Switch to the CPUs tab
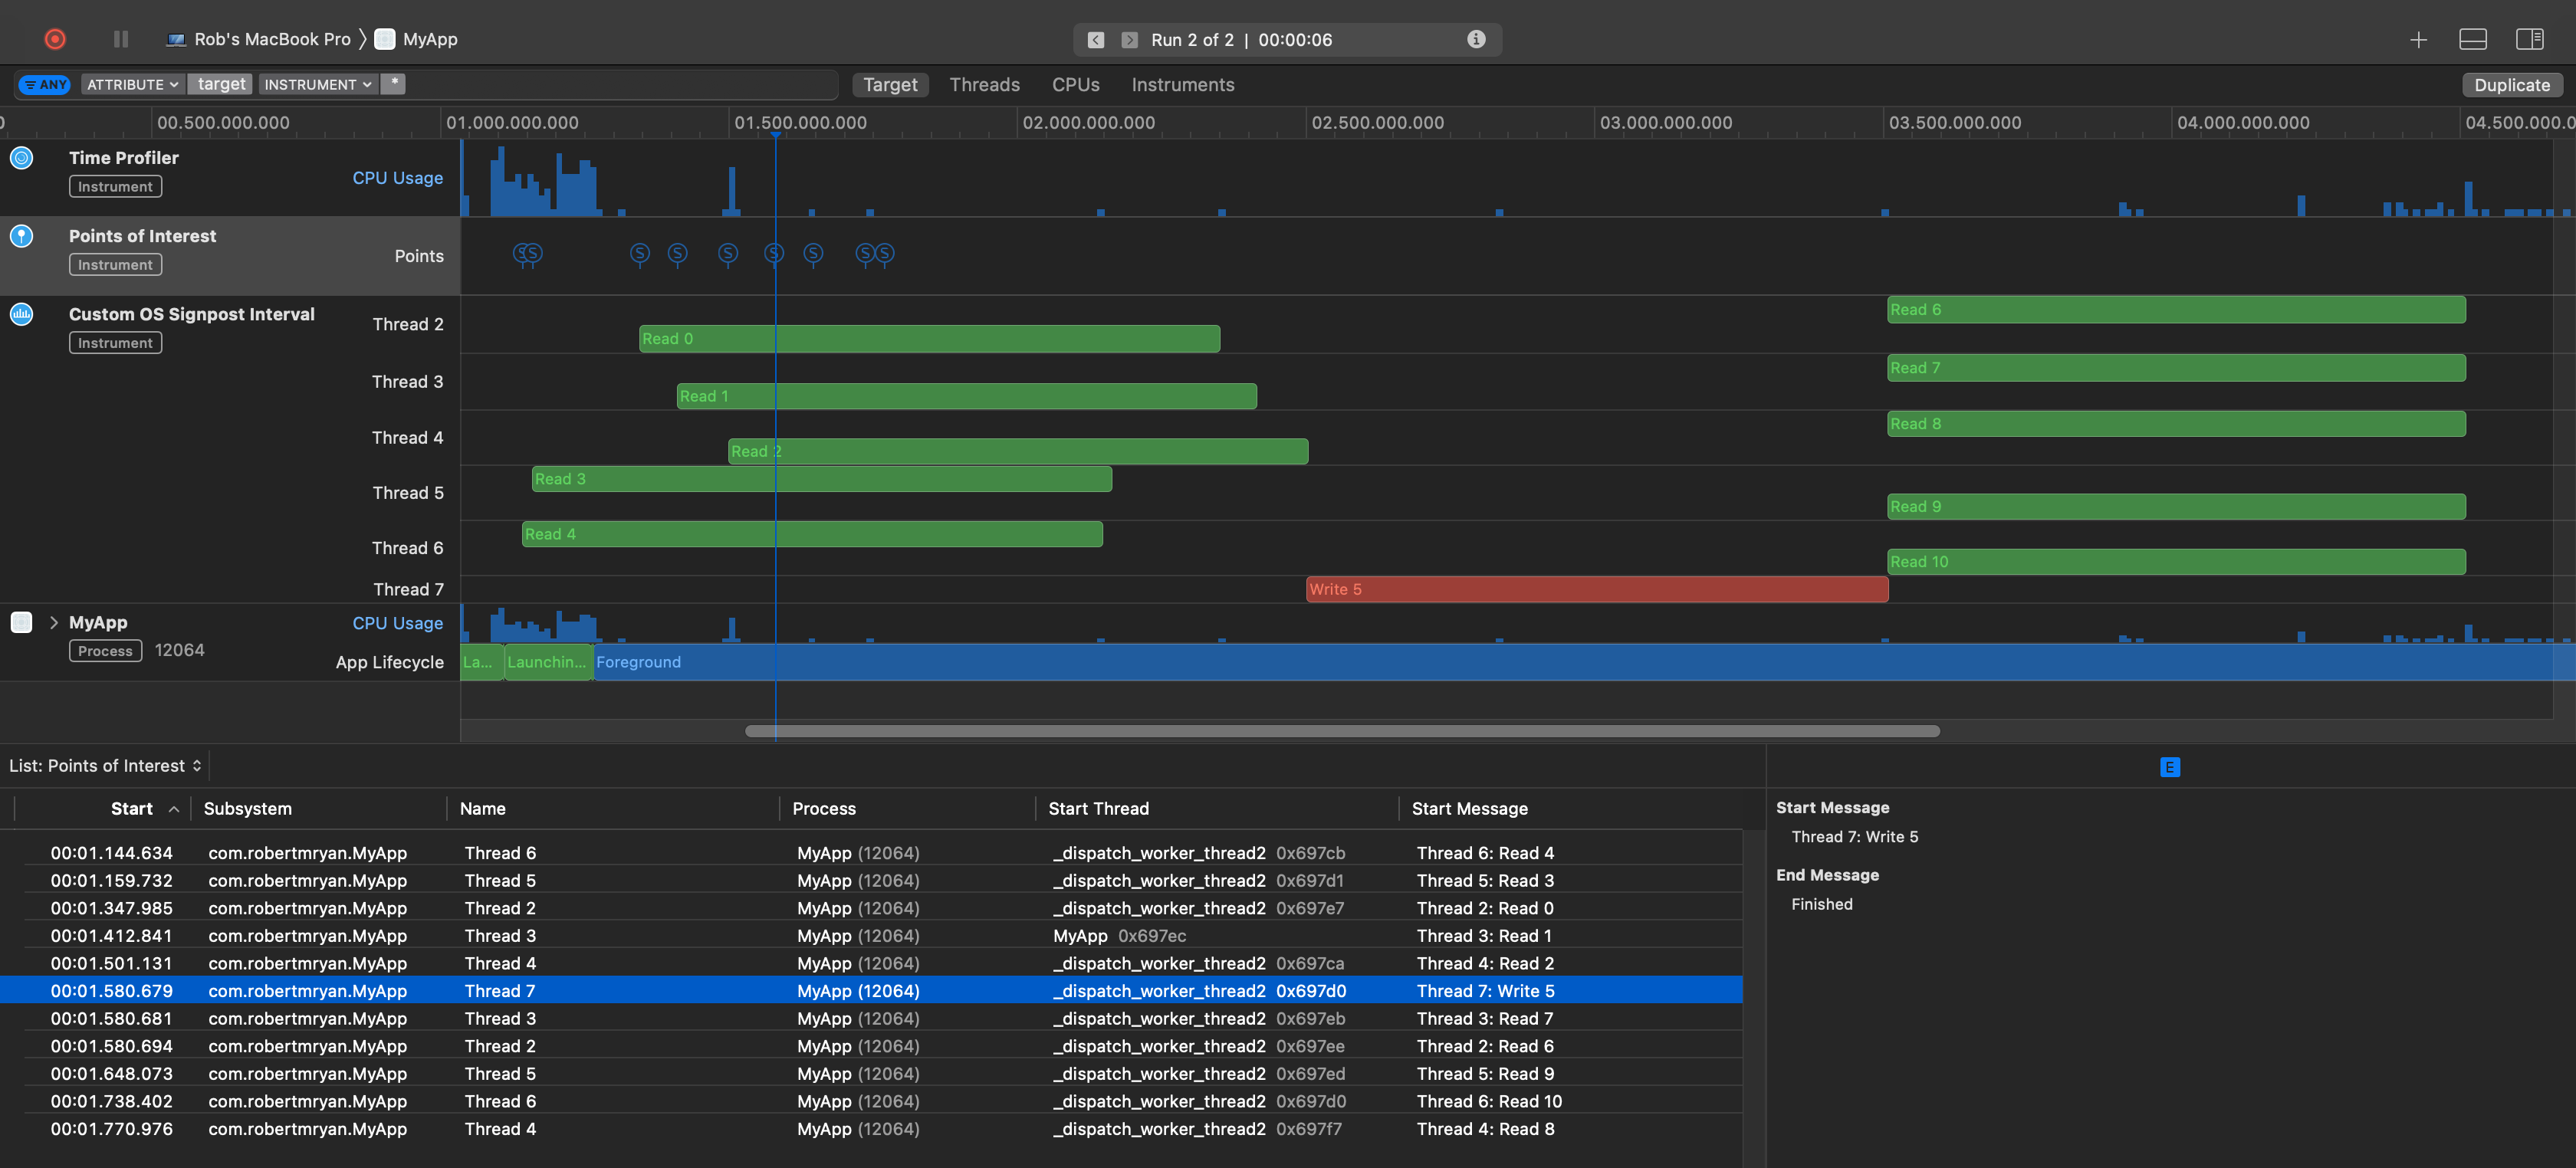2576x1168 pixels. click(x=1075, y=85)
